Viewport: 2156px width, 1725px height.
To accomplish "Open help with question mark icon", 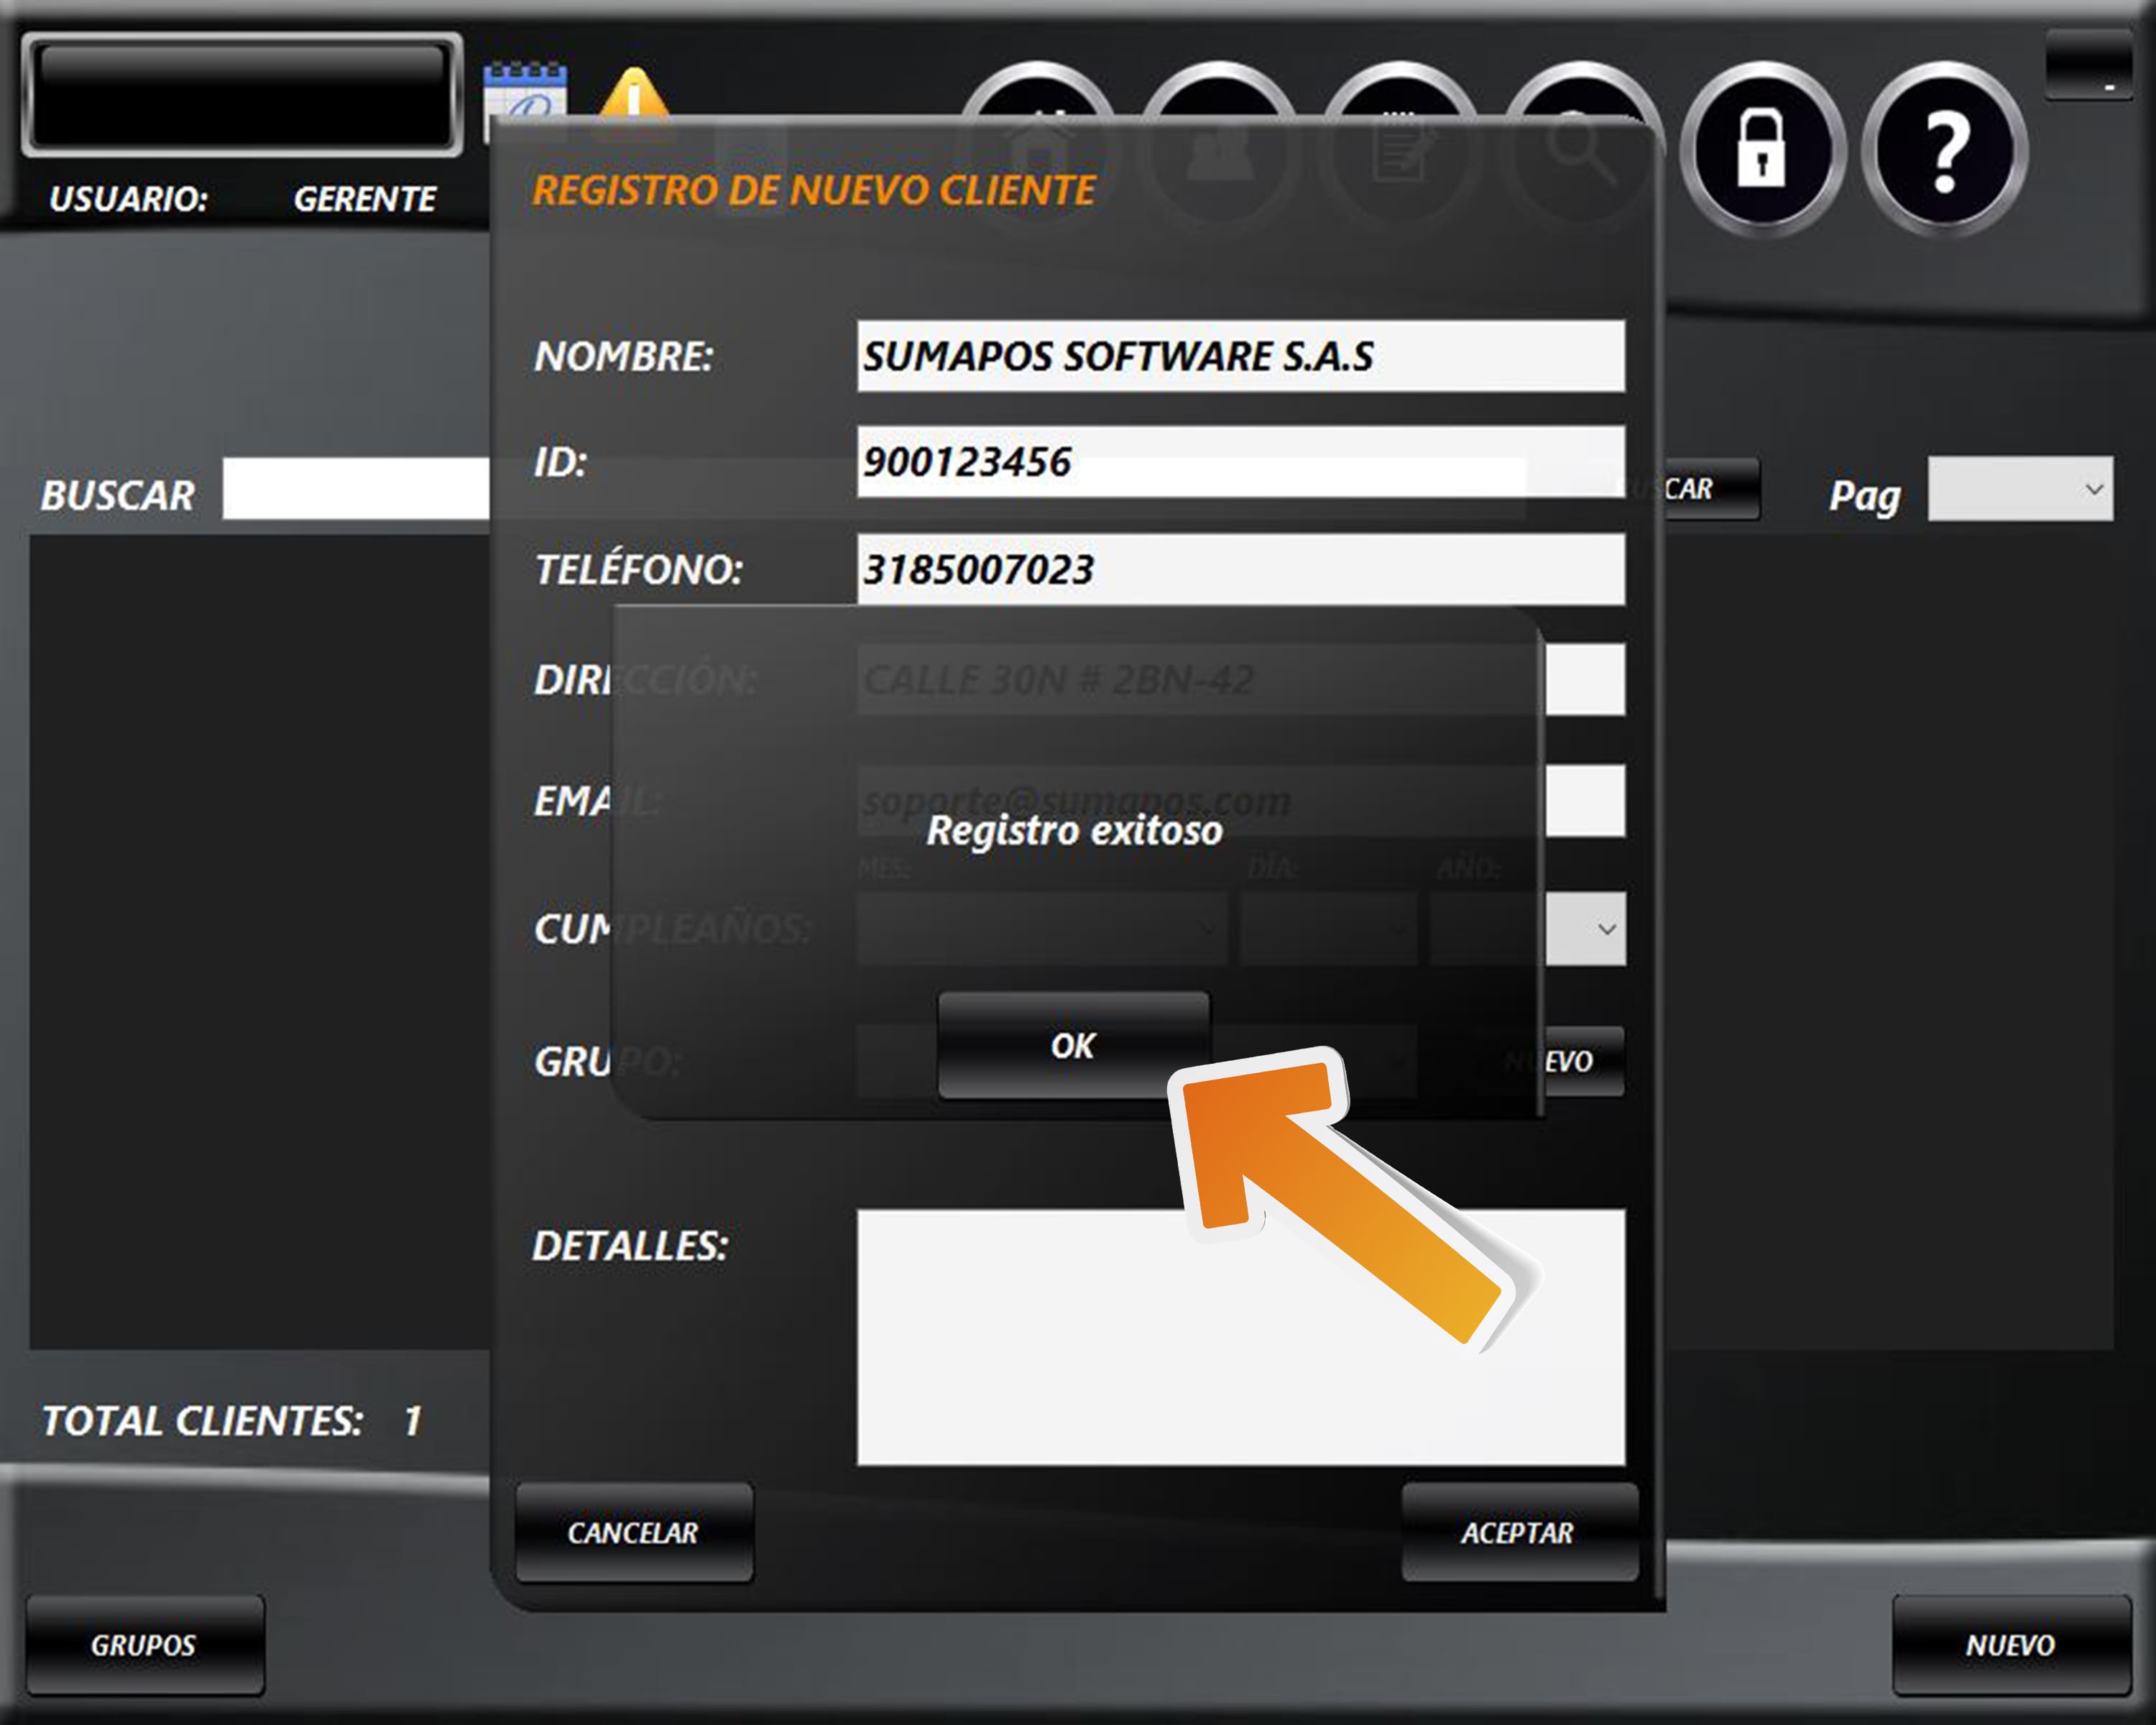I will 1944,149.
